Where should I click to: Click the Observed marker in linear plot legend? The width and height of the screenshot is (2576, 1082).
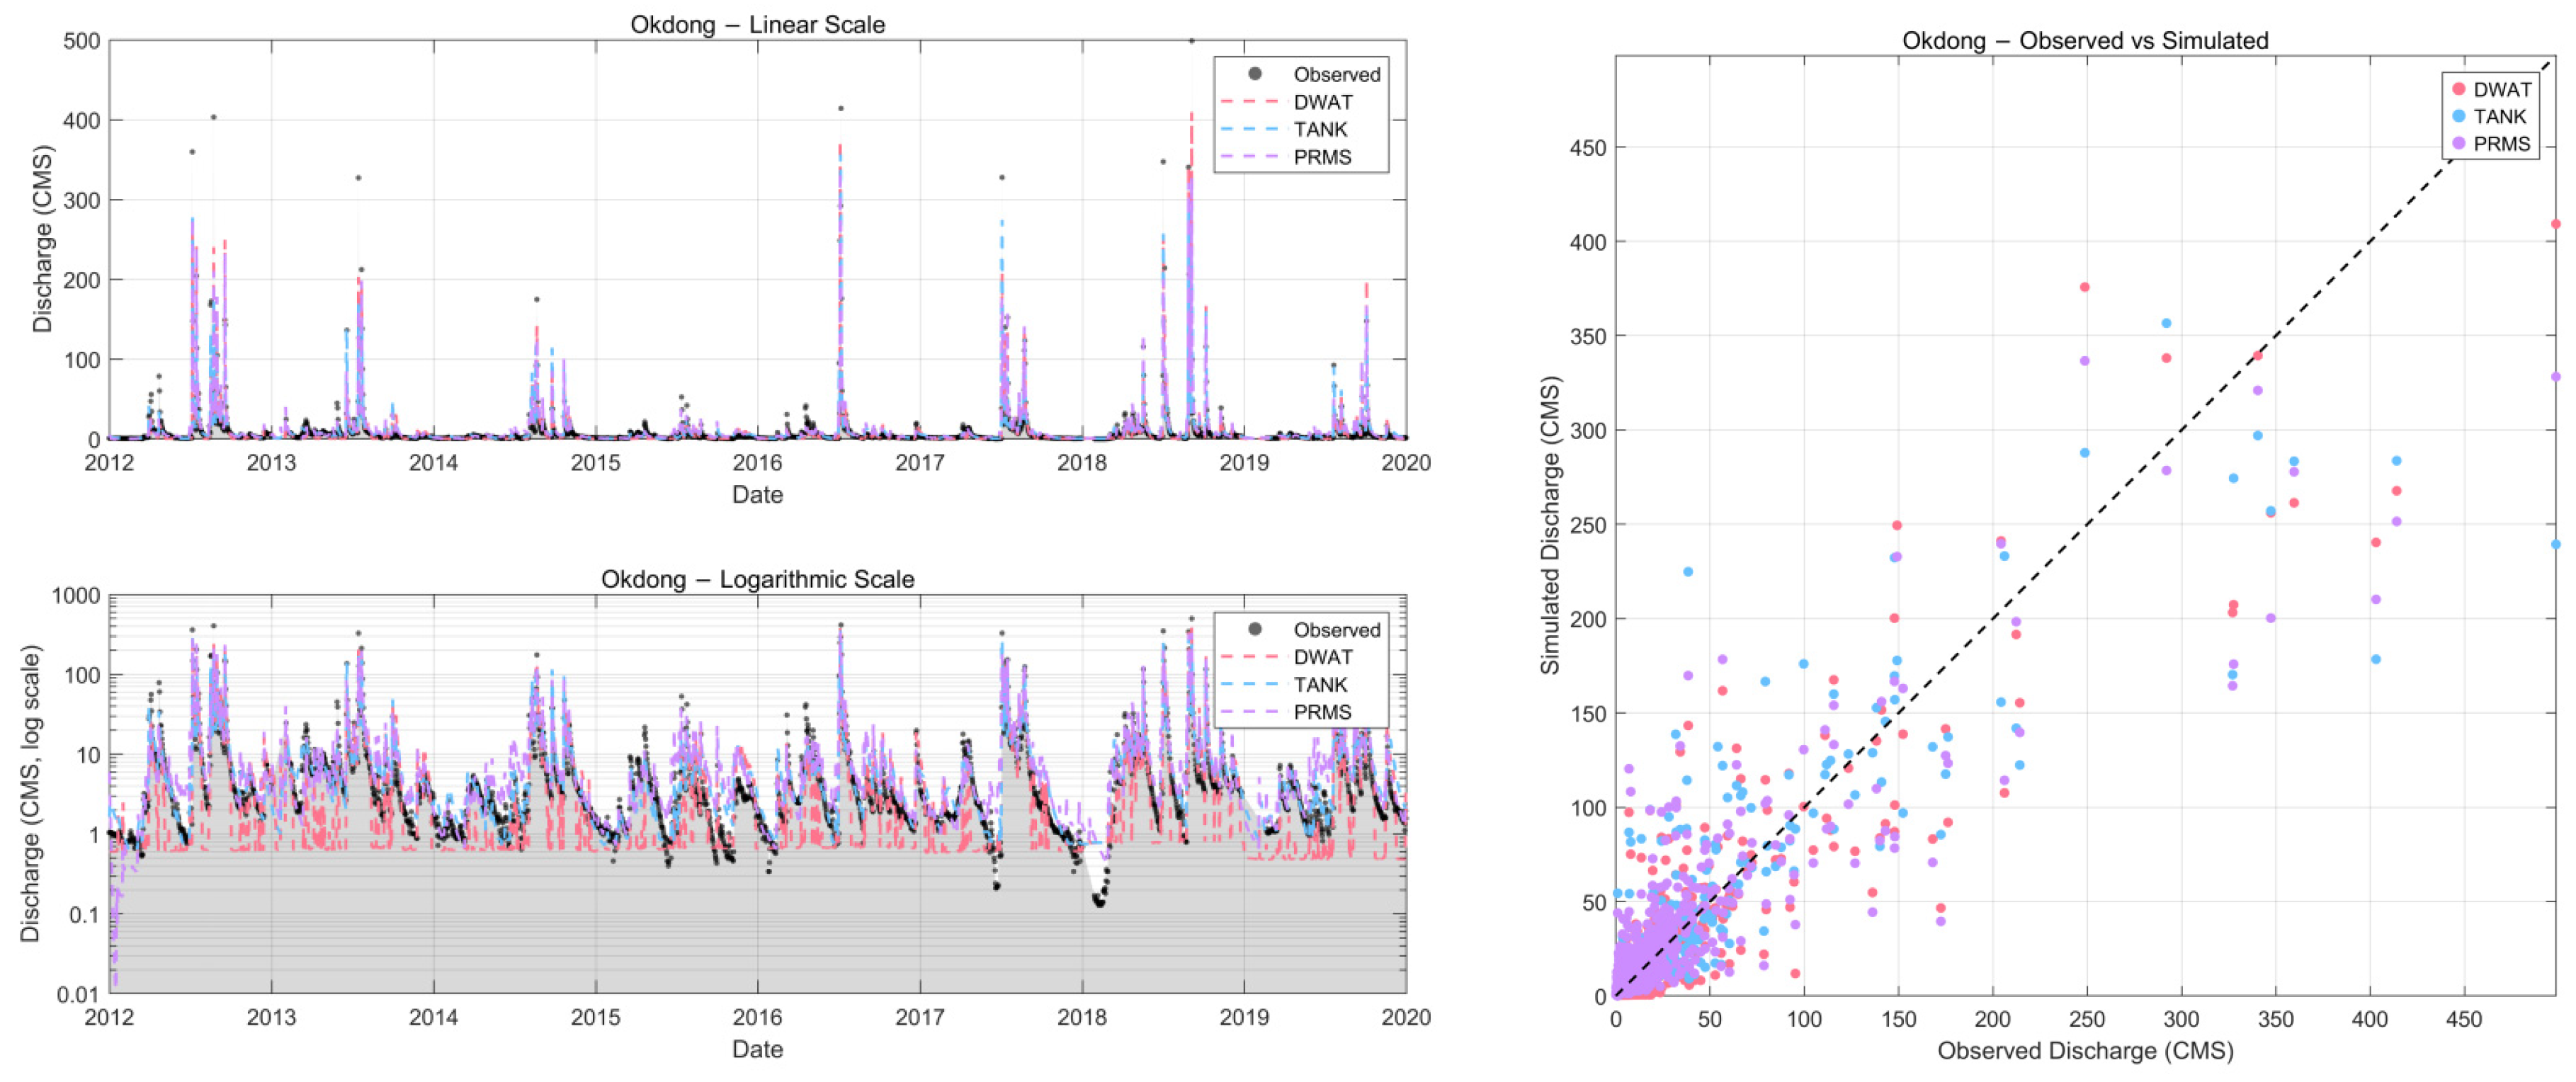coord(1254,74)
